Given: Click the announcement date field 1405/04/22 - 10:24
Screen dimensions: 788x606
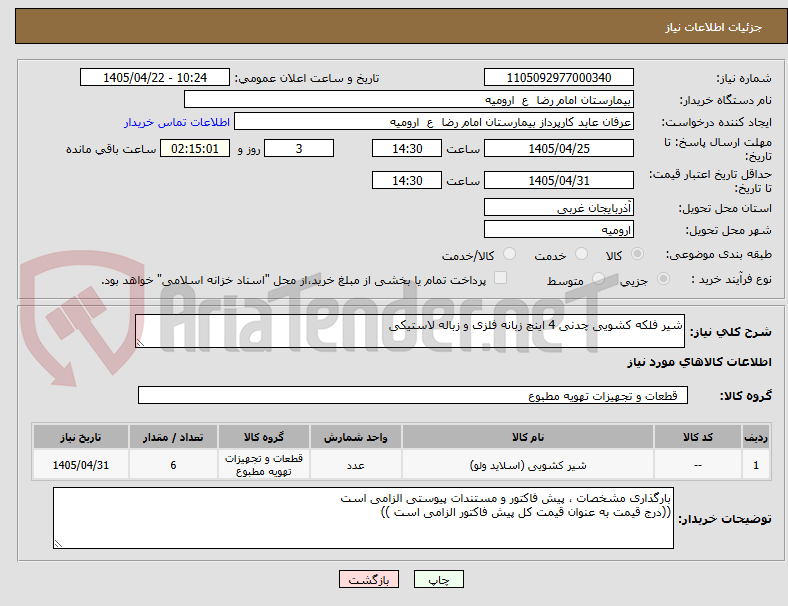Looking at the screenshot, I should (x=155, y=77).
